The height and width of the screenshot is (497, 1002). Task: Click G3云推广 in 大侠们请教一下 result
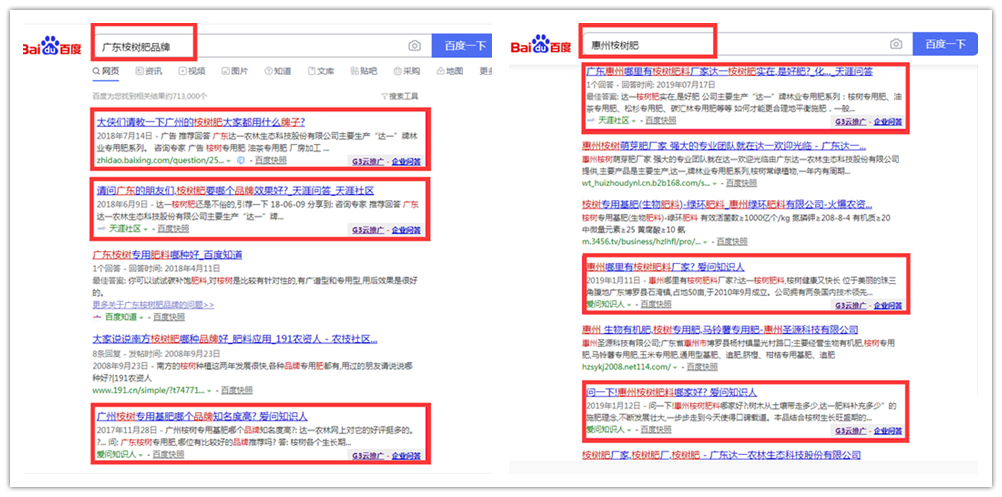click(367, 161)
